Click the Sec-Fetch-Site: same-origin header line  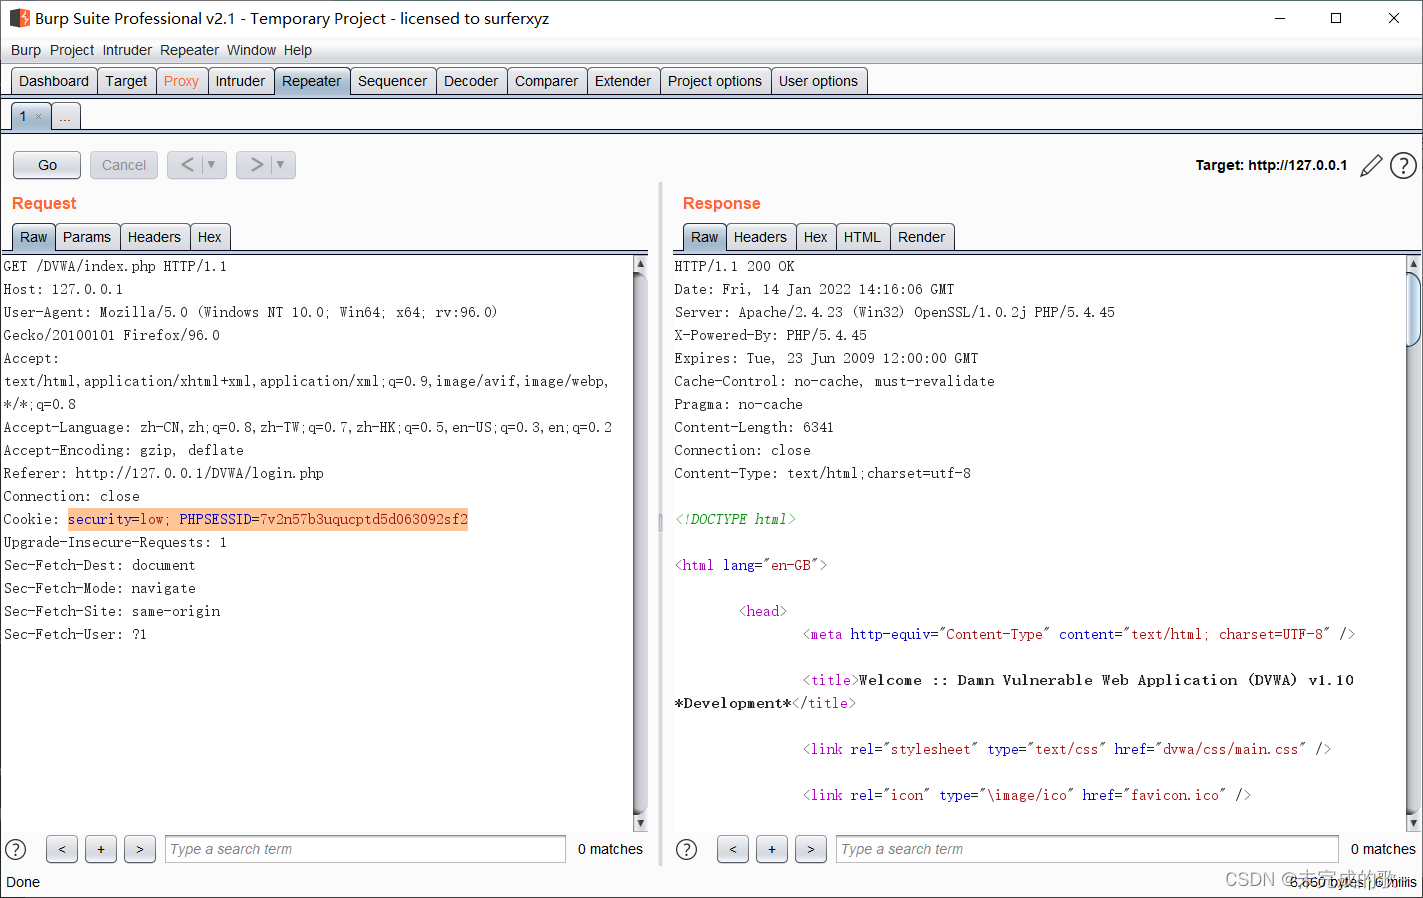112,611
